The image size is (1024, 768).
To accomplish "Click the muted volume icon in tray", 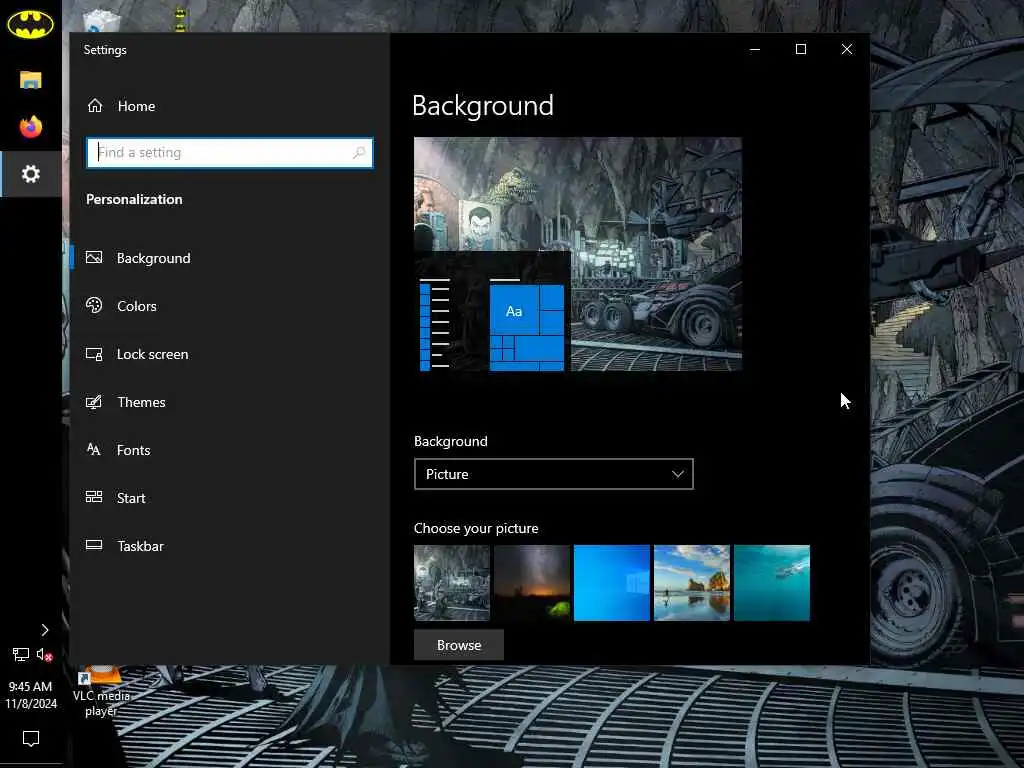I will click(x=44, y=654).
